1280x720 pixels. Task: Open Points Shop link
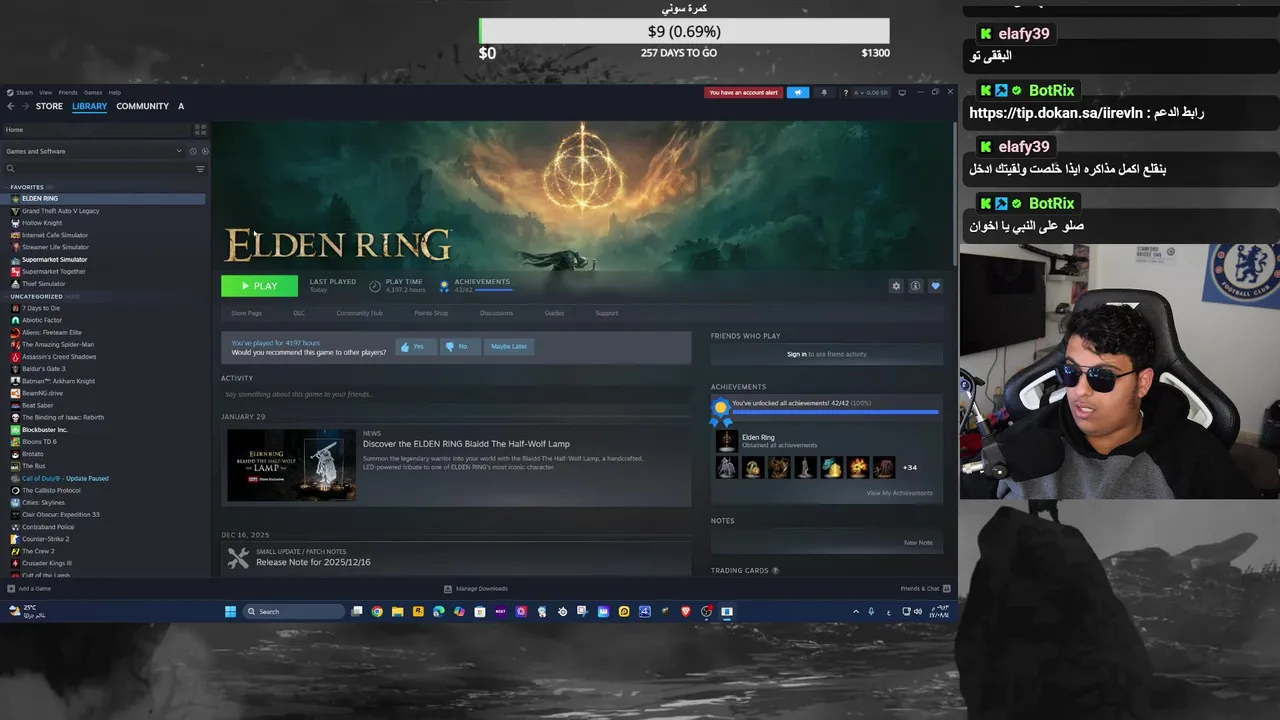[431, 313]
